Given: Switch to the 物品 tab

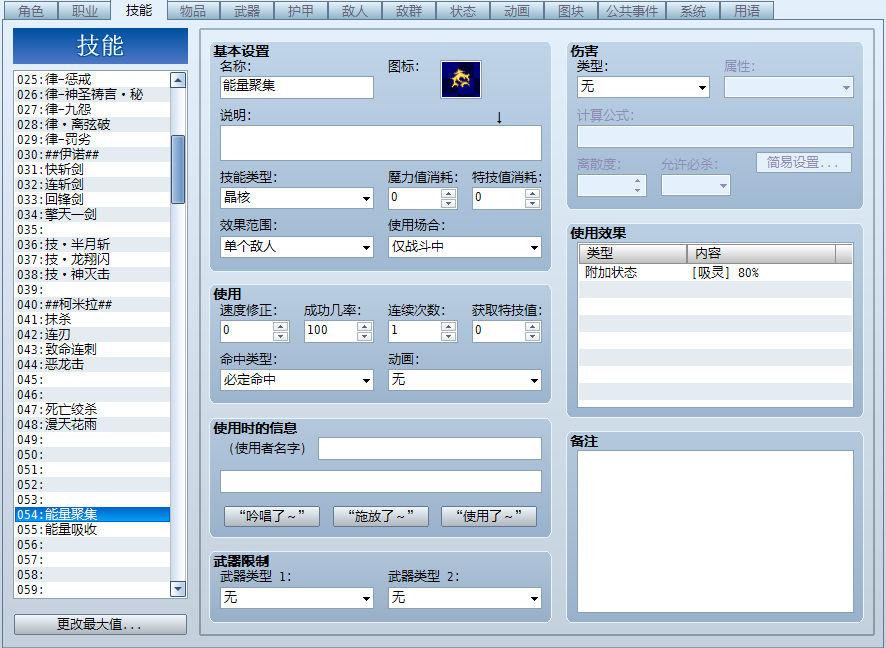Looking at the screenshot, I should point(193,11).
